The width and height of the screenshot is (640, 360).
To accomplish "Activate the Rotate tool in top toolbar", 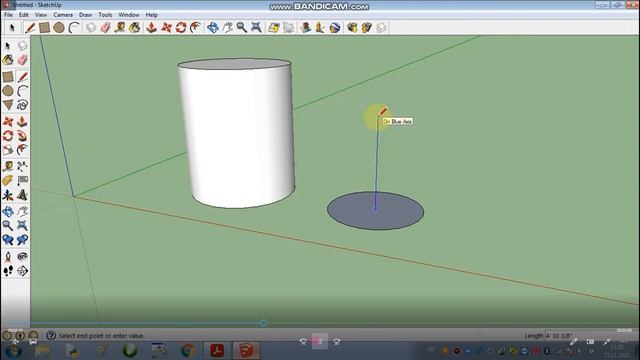I will pyautogui.click(x=181, y=27).
